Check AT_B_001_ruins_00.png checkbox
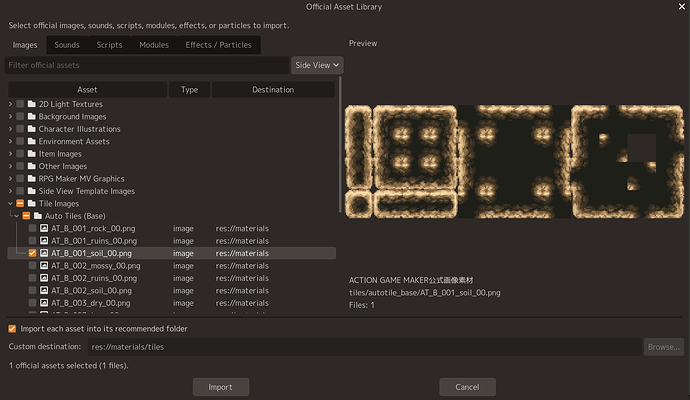The width and height of the screenshot is (690, 400). click(32, 241)
